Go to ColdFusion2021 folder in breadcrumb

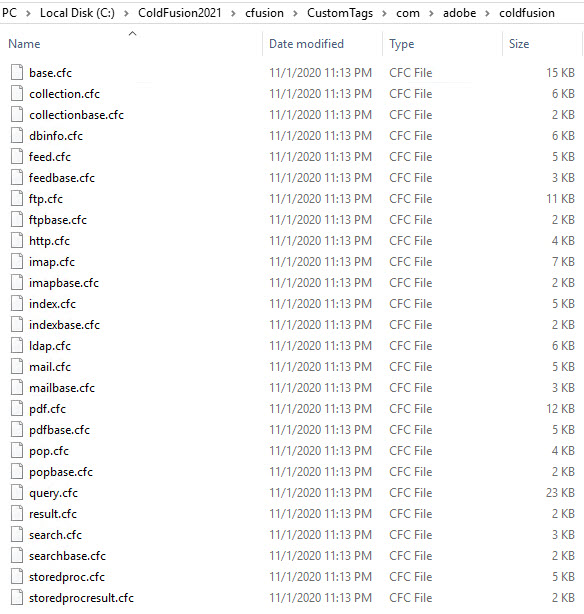179,13
